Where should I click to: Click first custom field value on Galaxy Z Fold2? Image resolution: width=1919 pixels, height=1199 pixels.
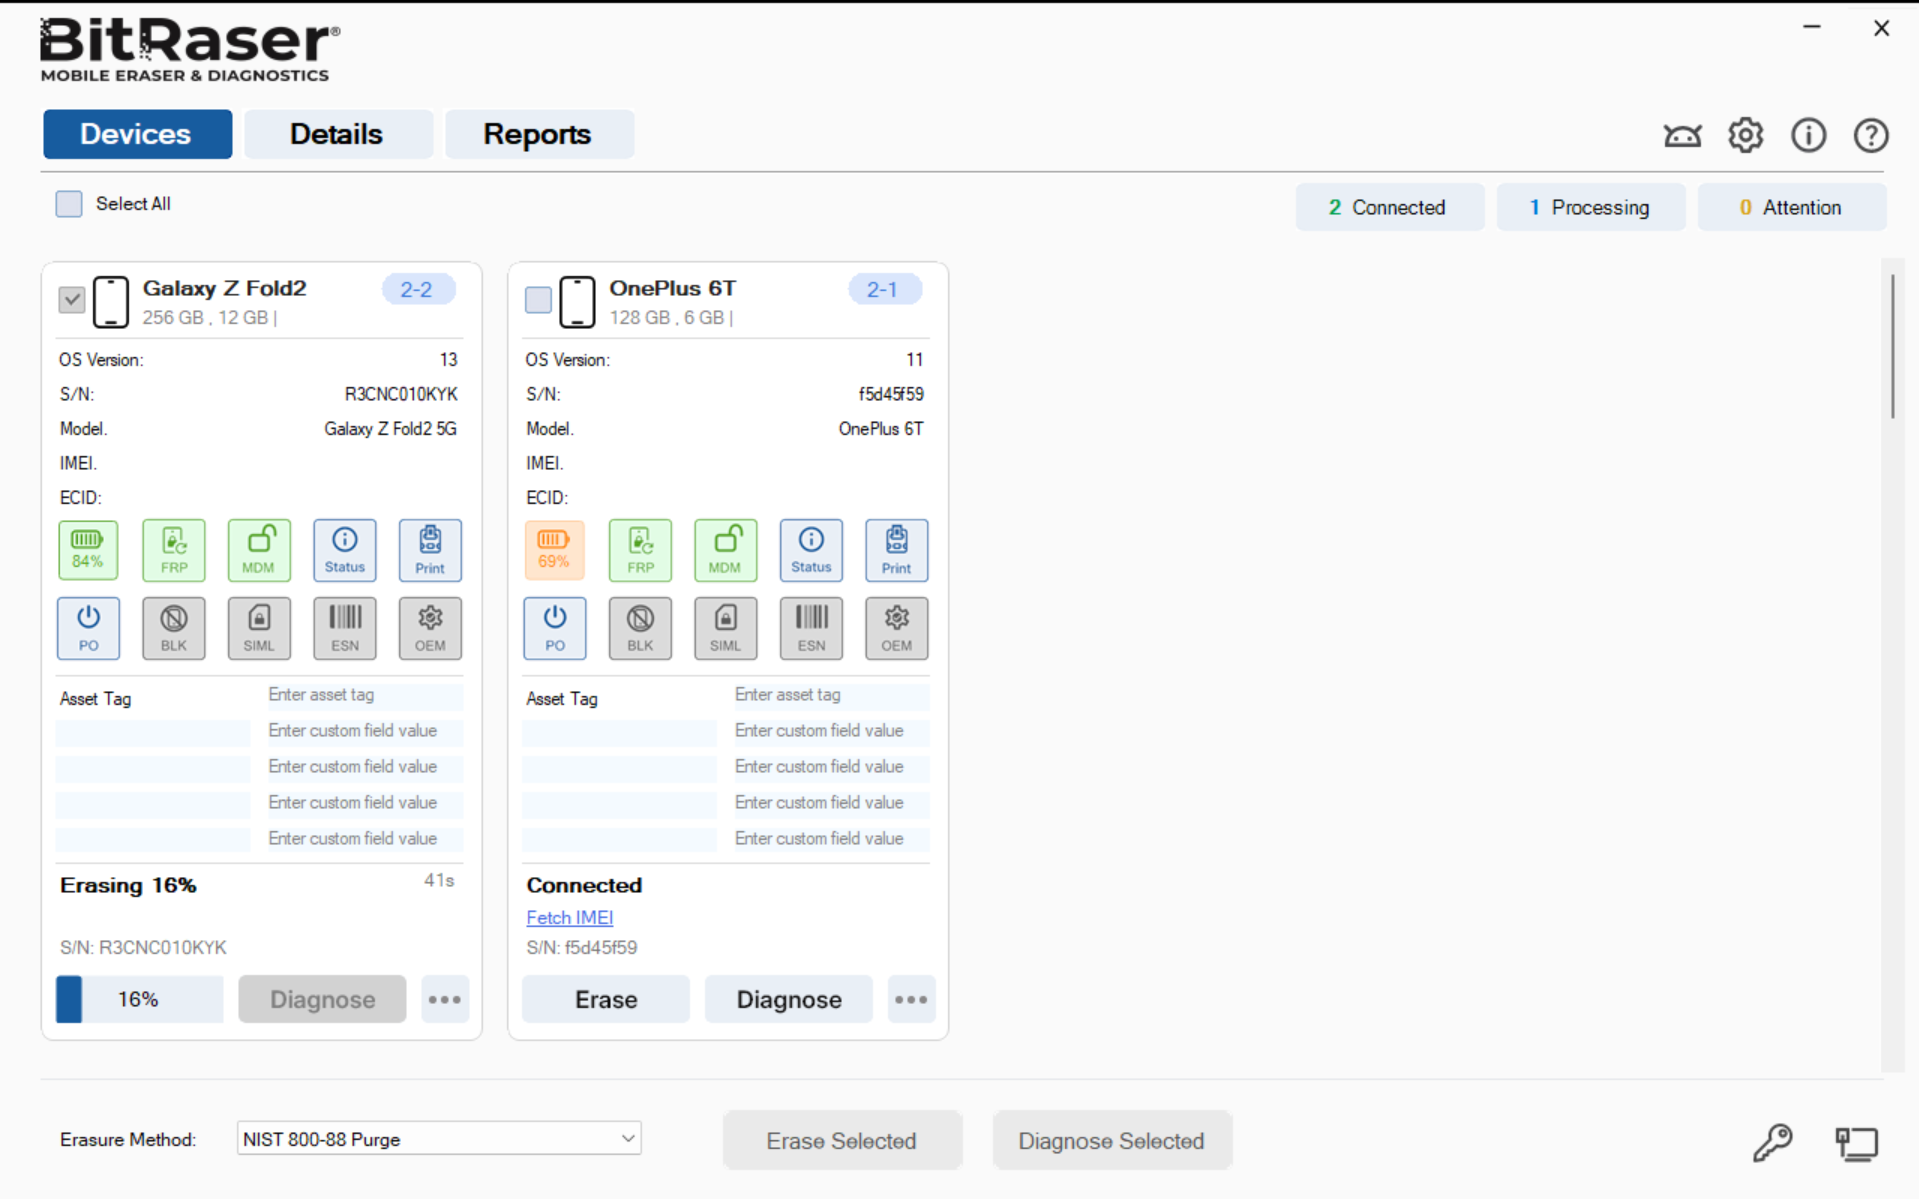(x=365, y=731)
